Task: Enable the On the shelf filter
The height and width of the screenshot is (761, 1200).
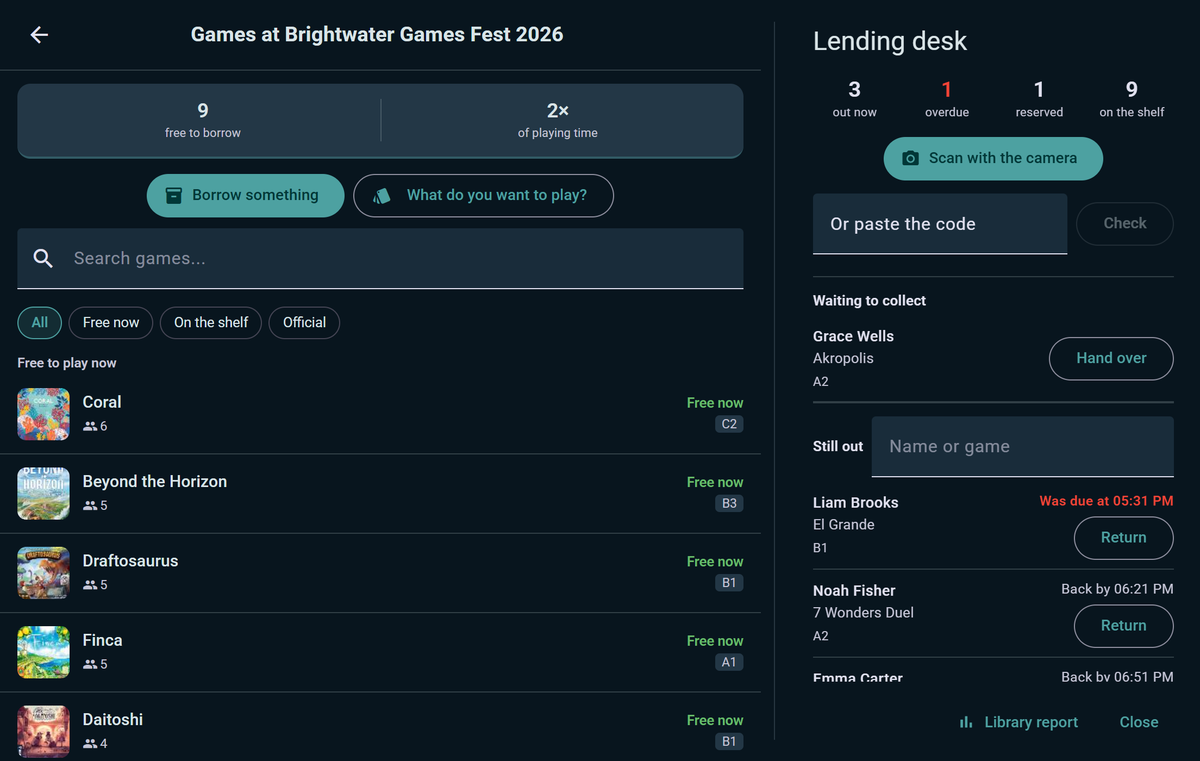Action: (x=211, y=322)
